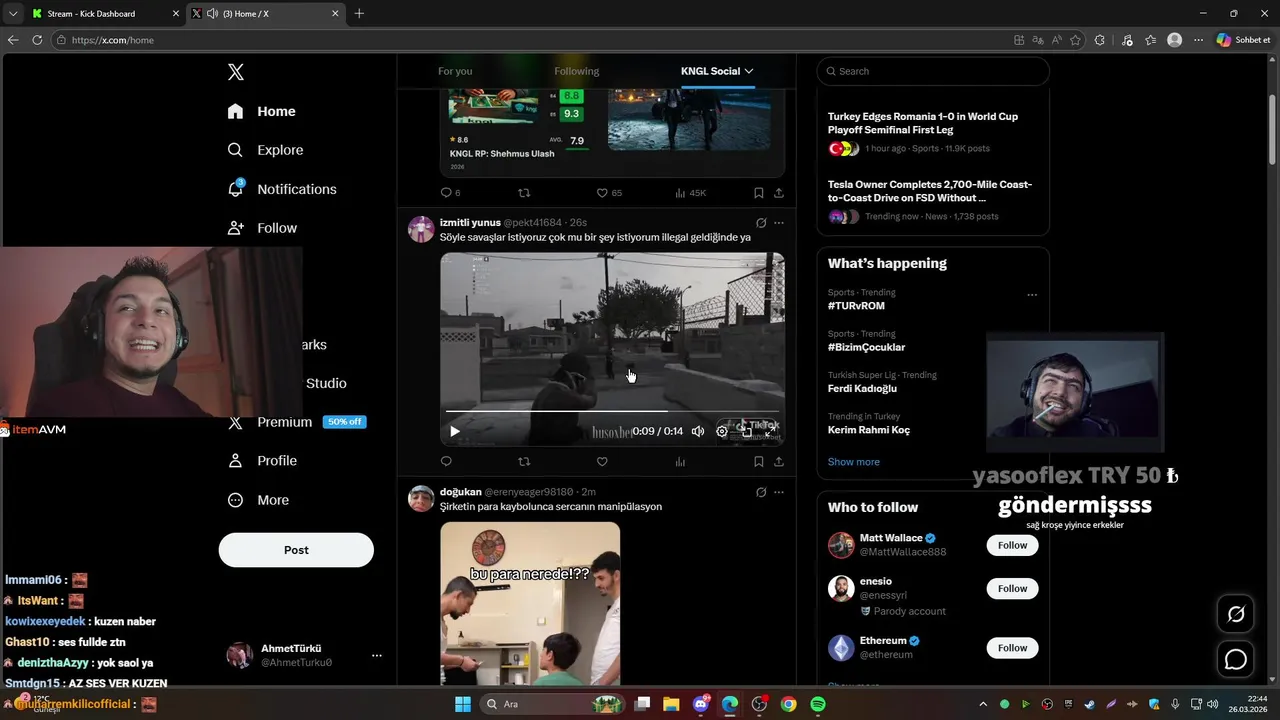Viewport: 1280px width, 720px height.
Task: Refresh the browser page
Action: 37,40
